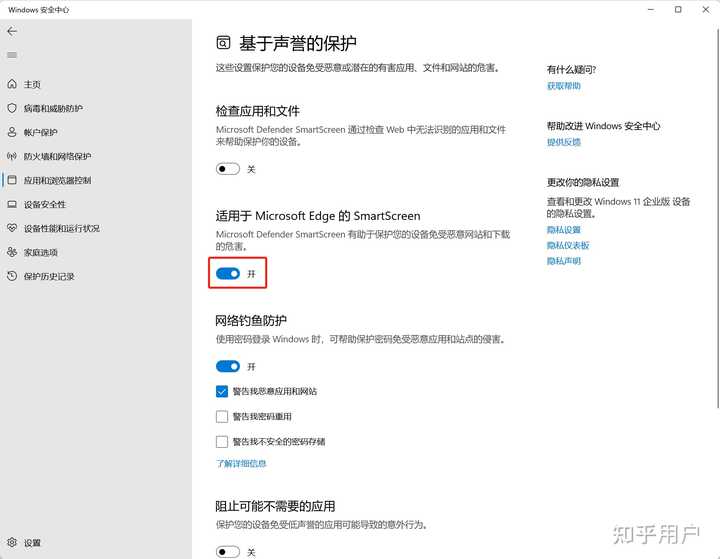The height and width of the screenshot is (559, 720).
Task: Open 保护历史记录 in sidebar
Action: coord(49,276)
